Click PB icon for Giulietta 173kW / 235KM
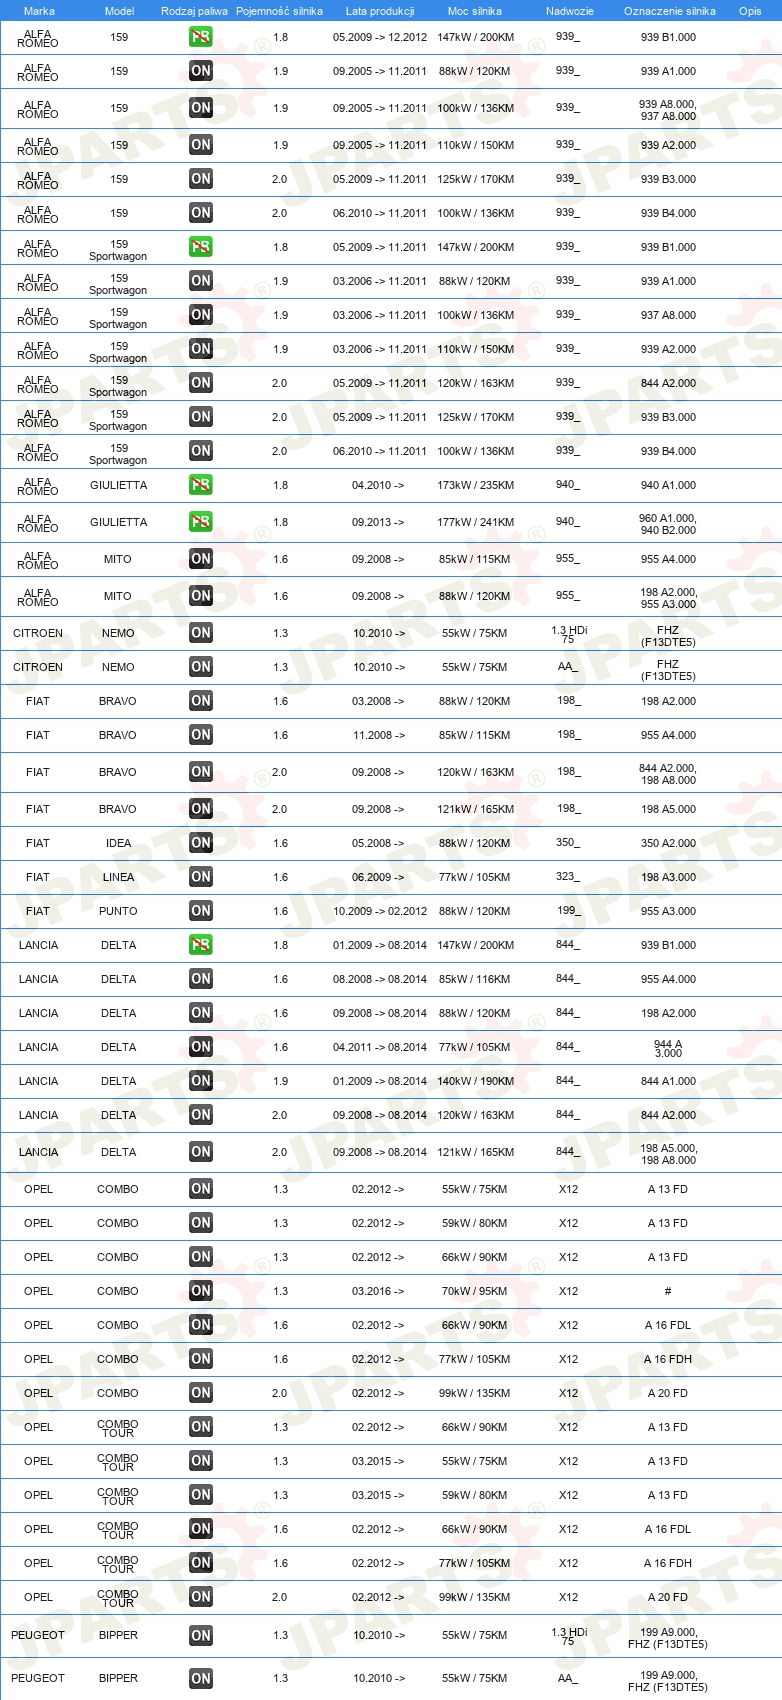Screen dimensions: 782x1700 [x=201, y=485]
